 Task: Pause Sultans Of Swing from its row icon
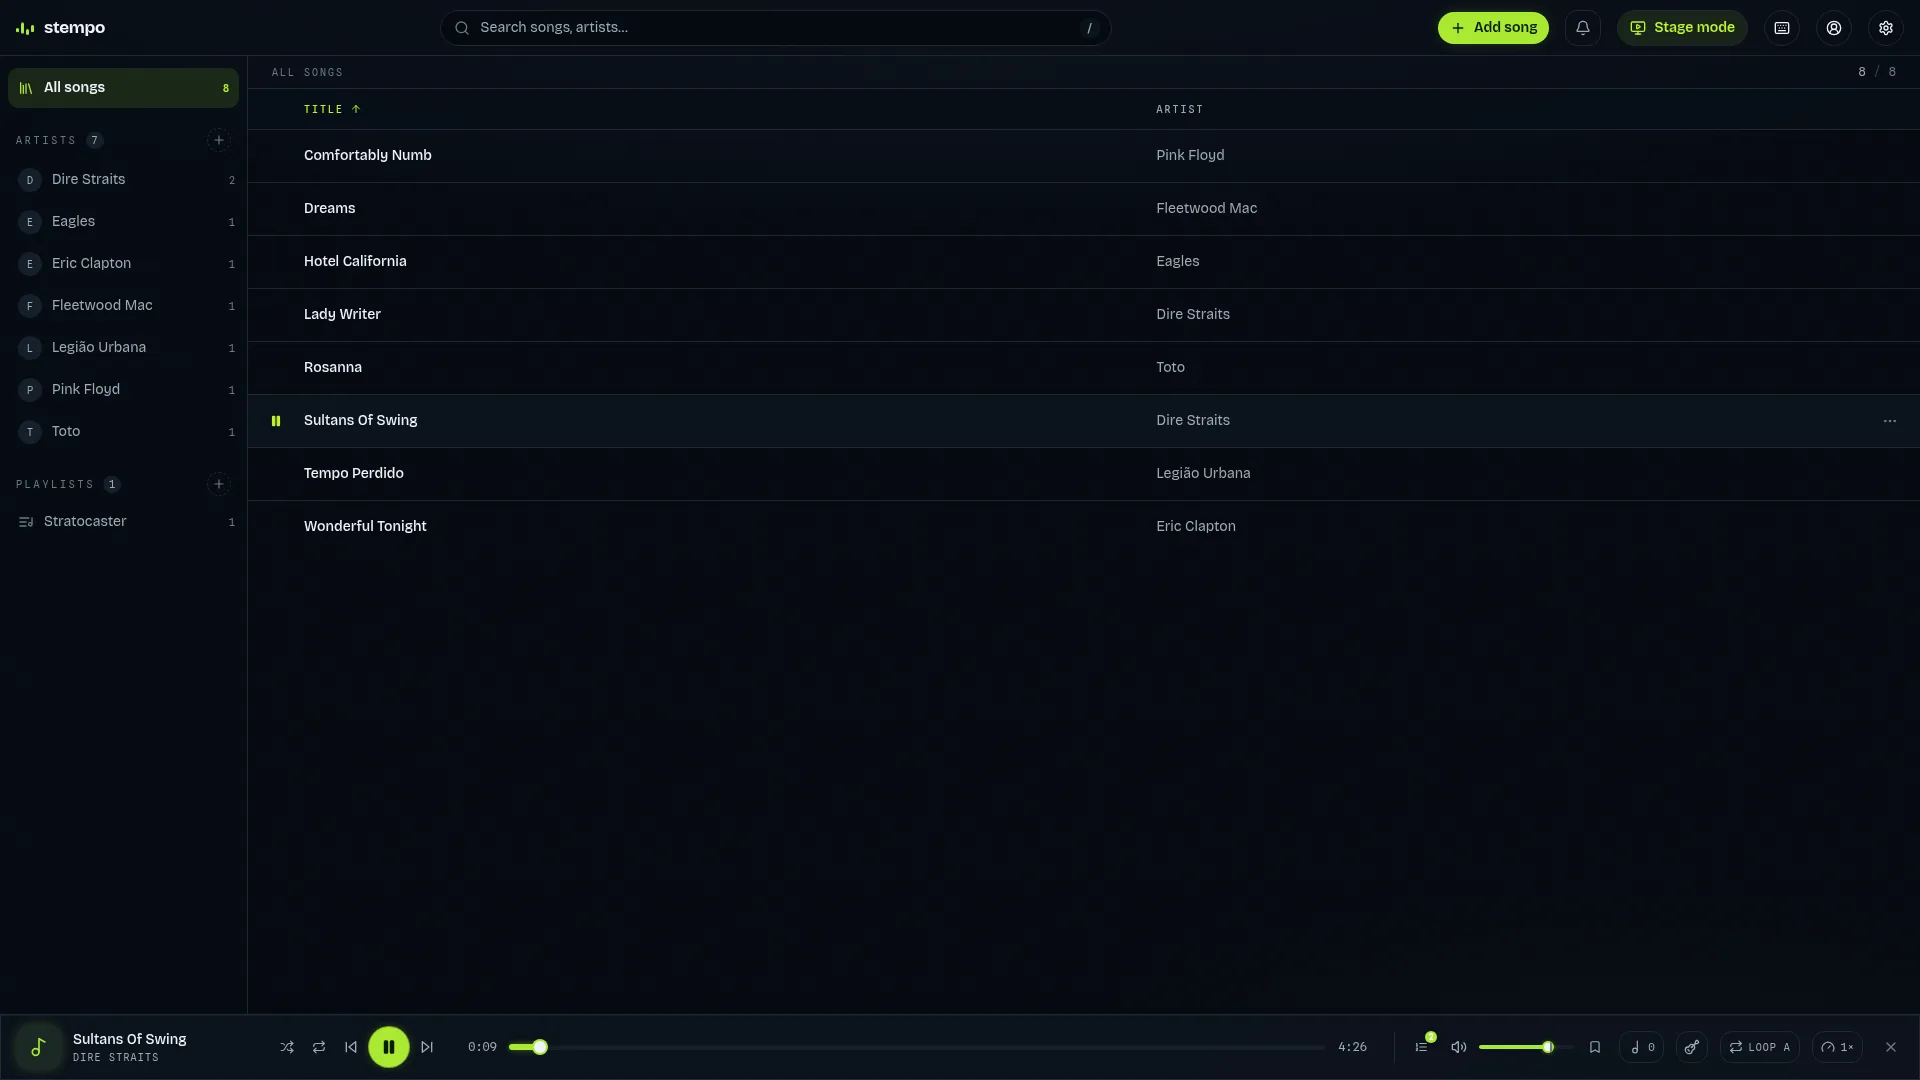point(276,421)
